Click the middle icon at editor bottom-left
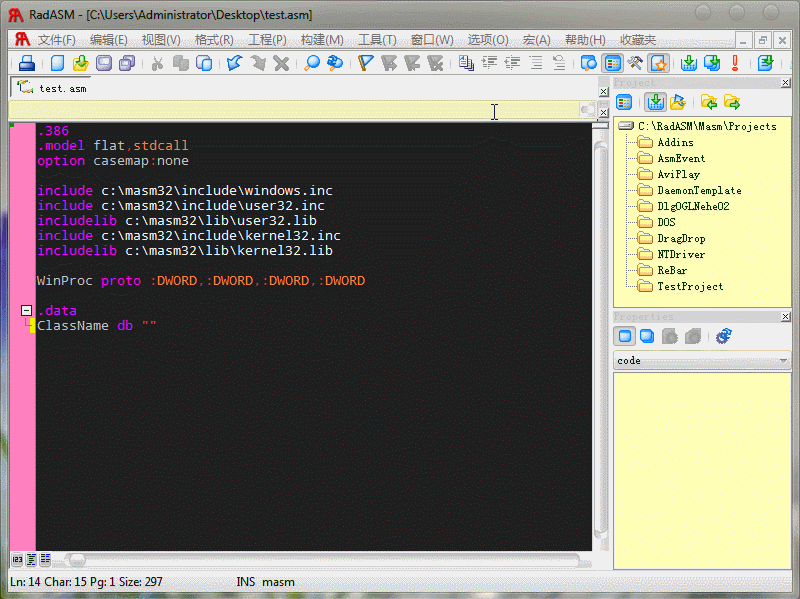This screenshot has height=599, width=800. pyautogui.click(x=31, y=560)
